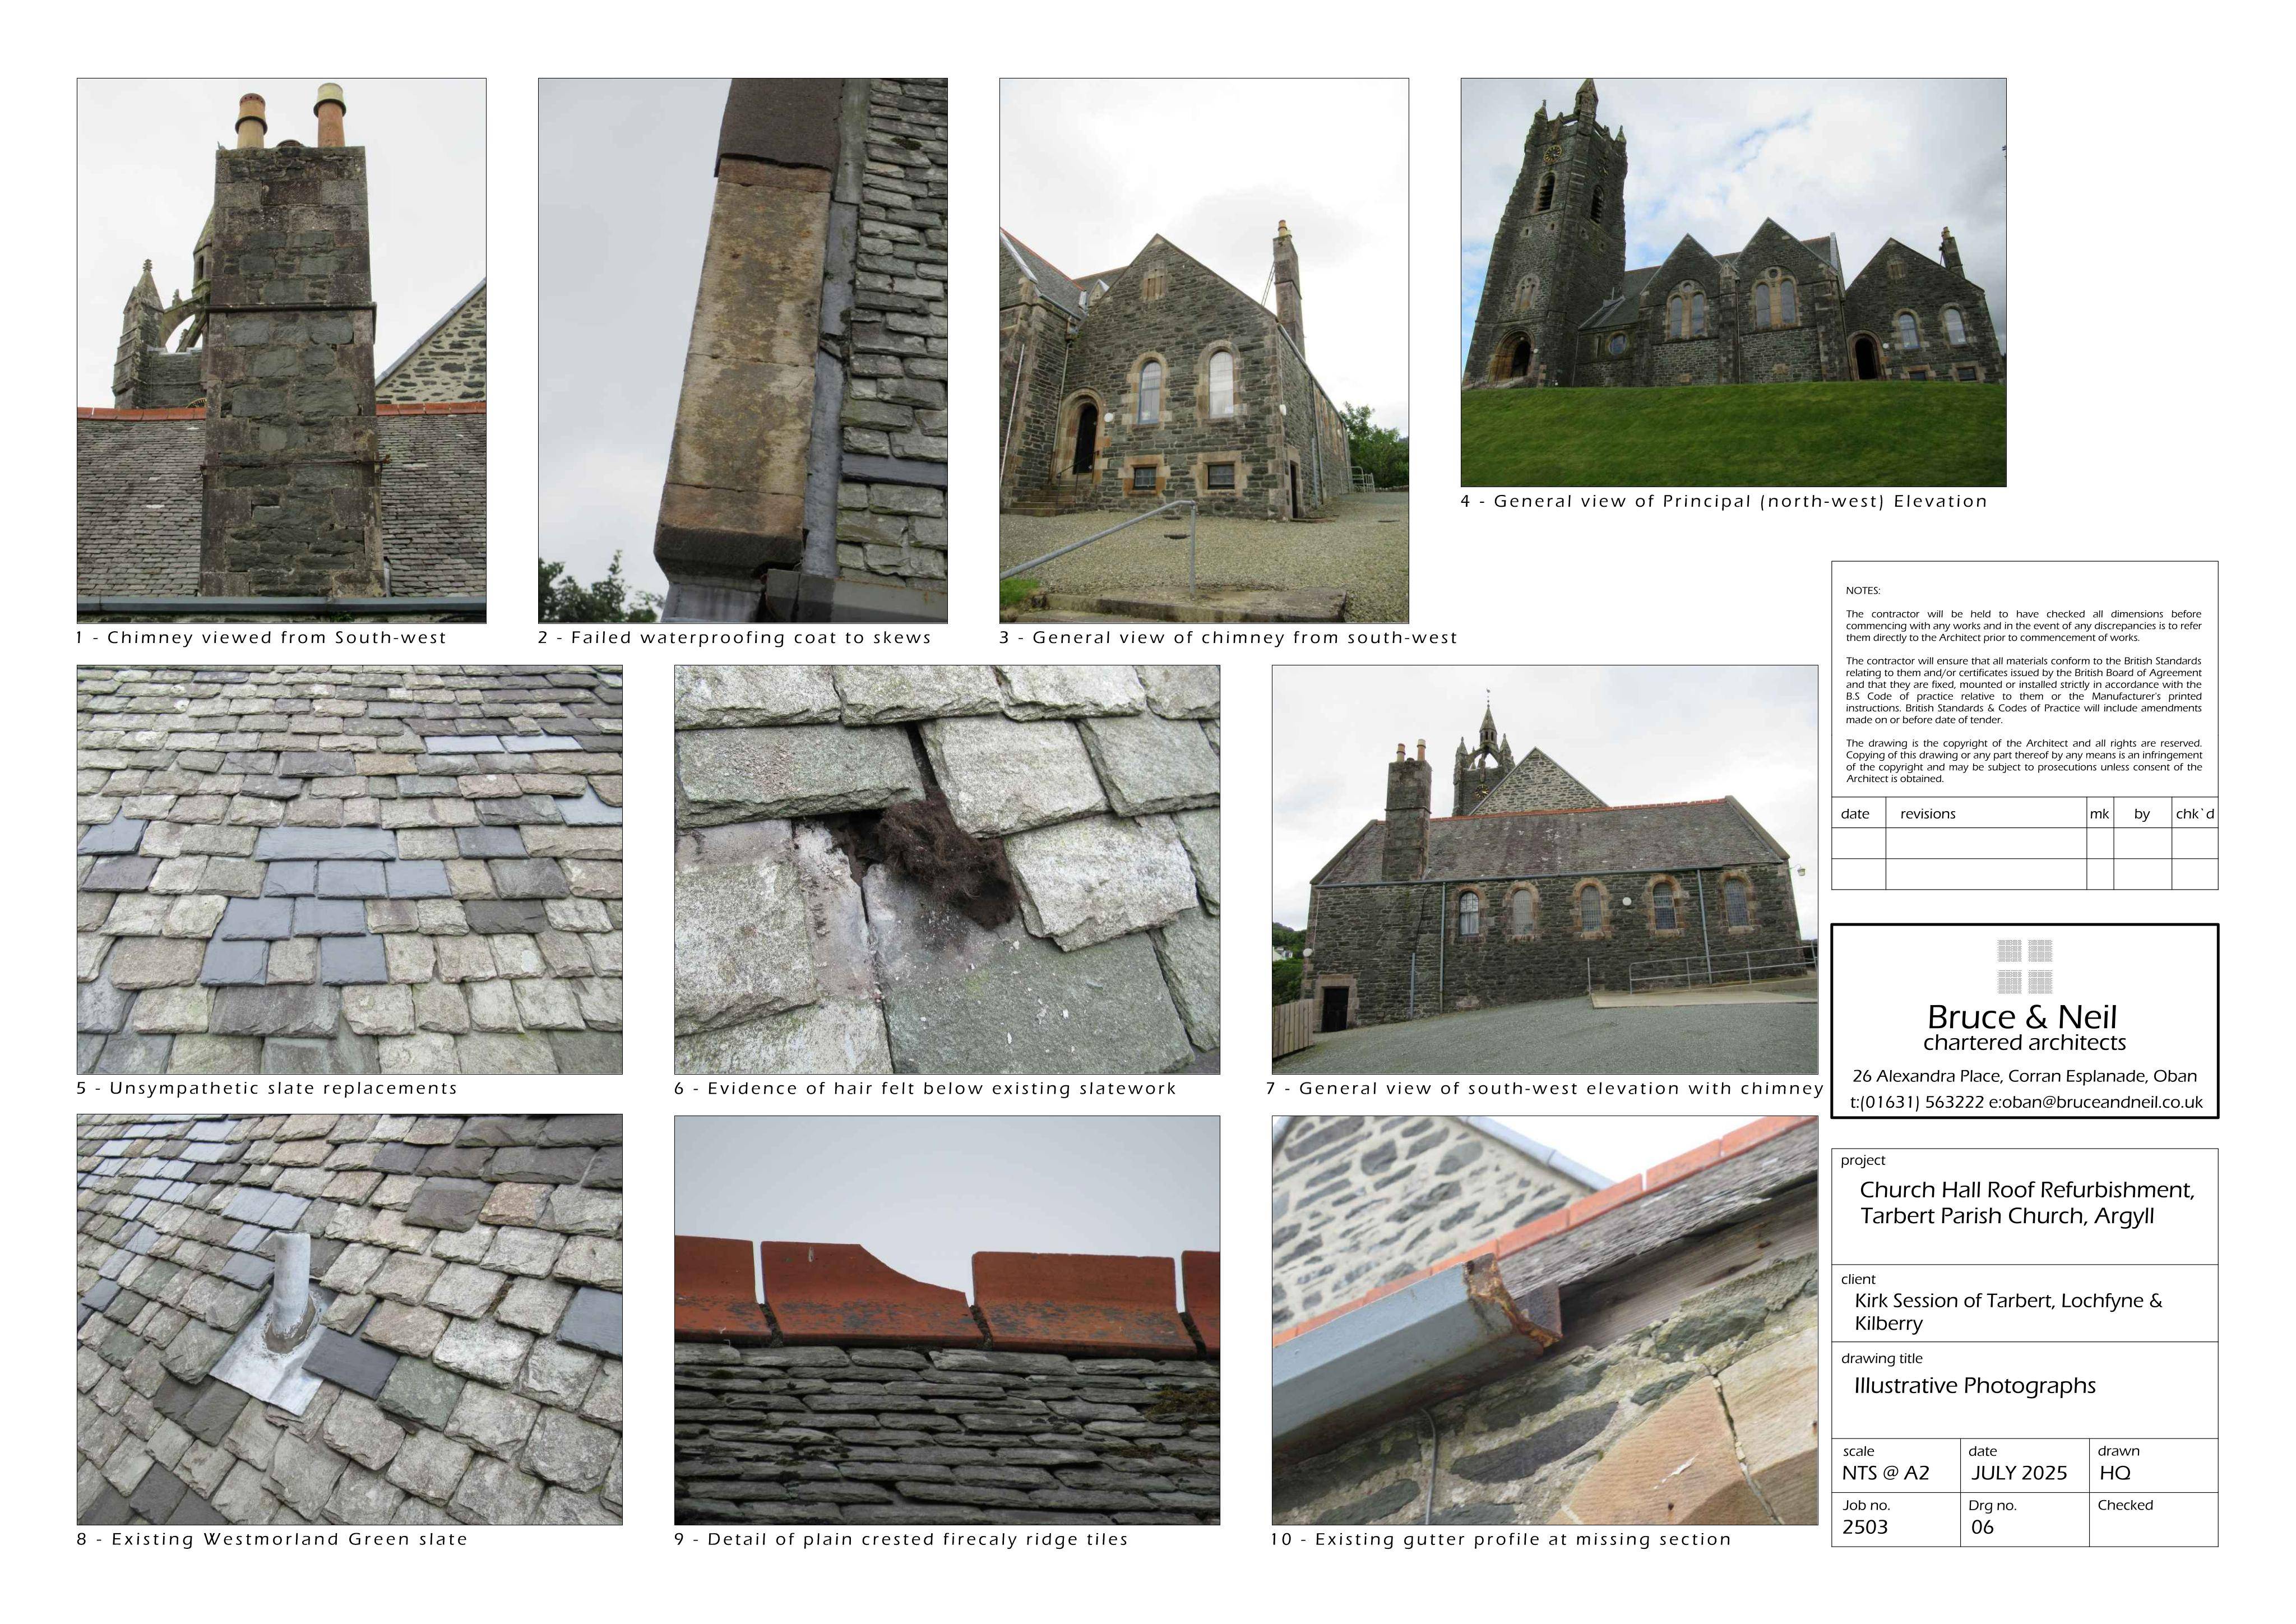
Task: Click drawn-by value 'HQ'
Action: [x=2114, y=1474]
